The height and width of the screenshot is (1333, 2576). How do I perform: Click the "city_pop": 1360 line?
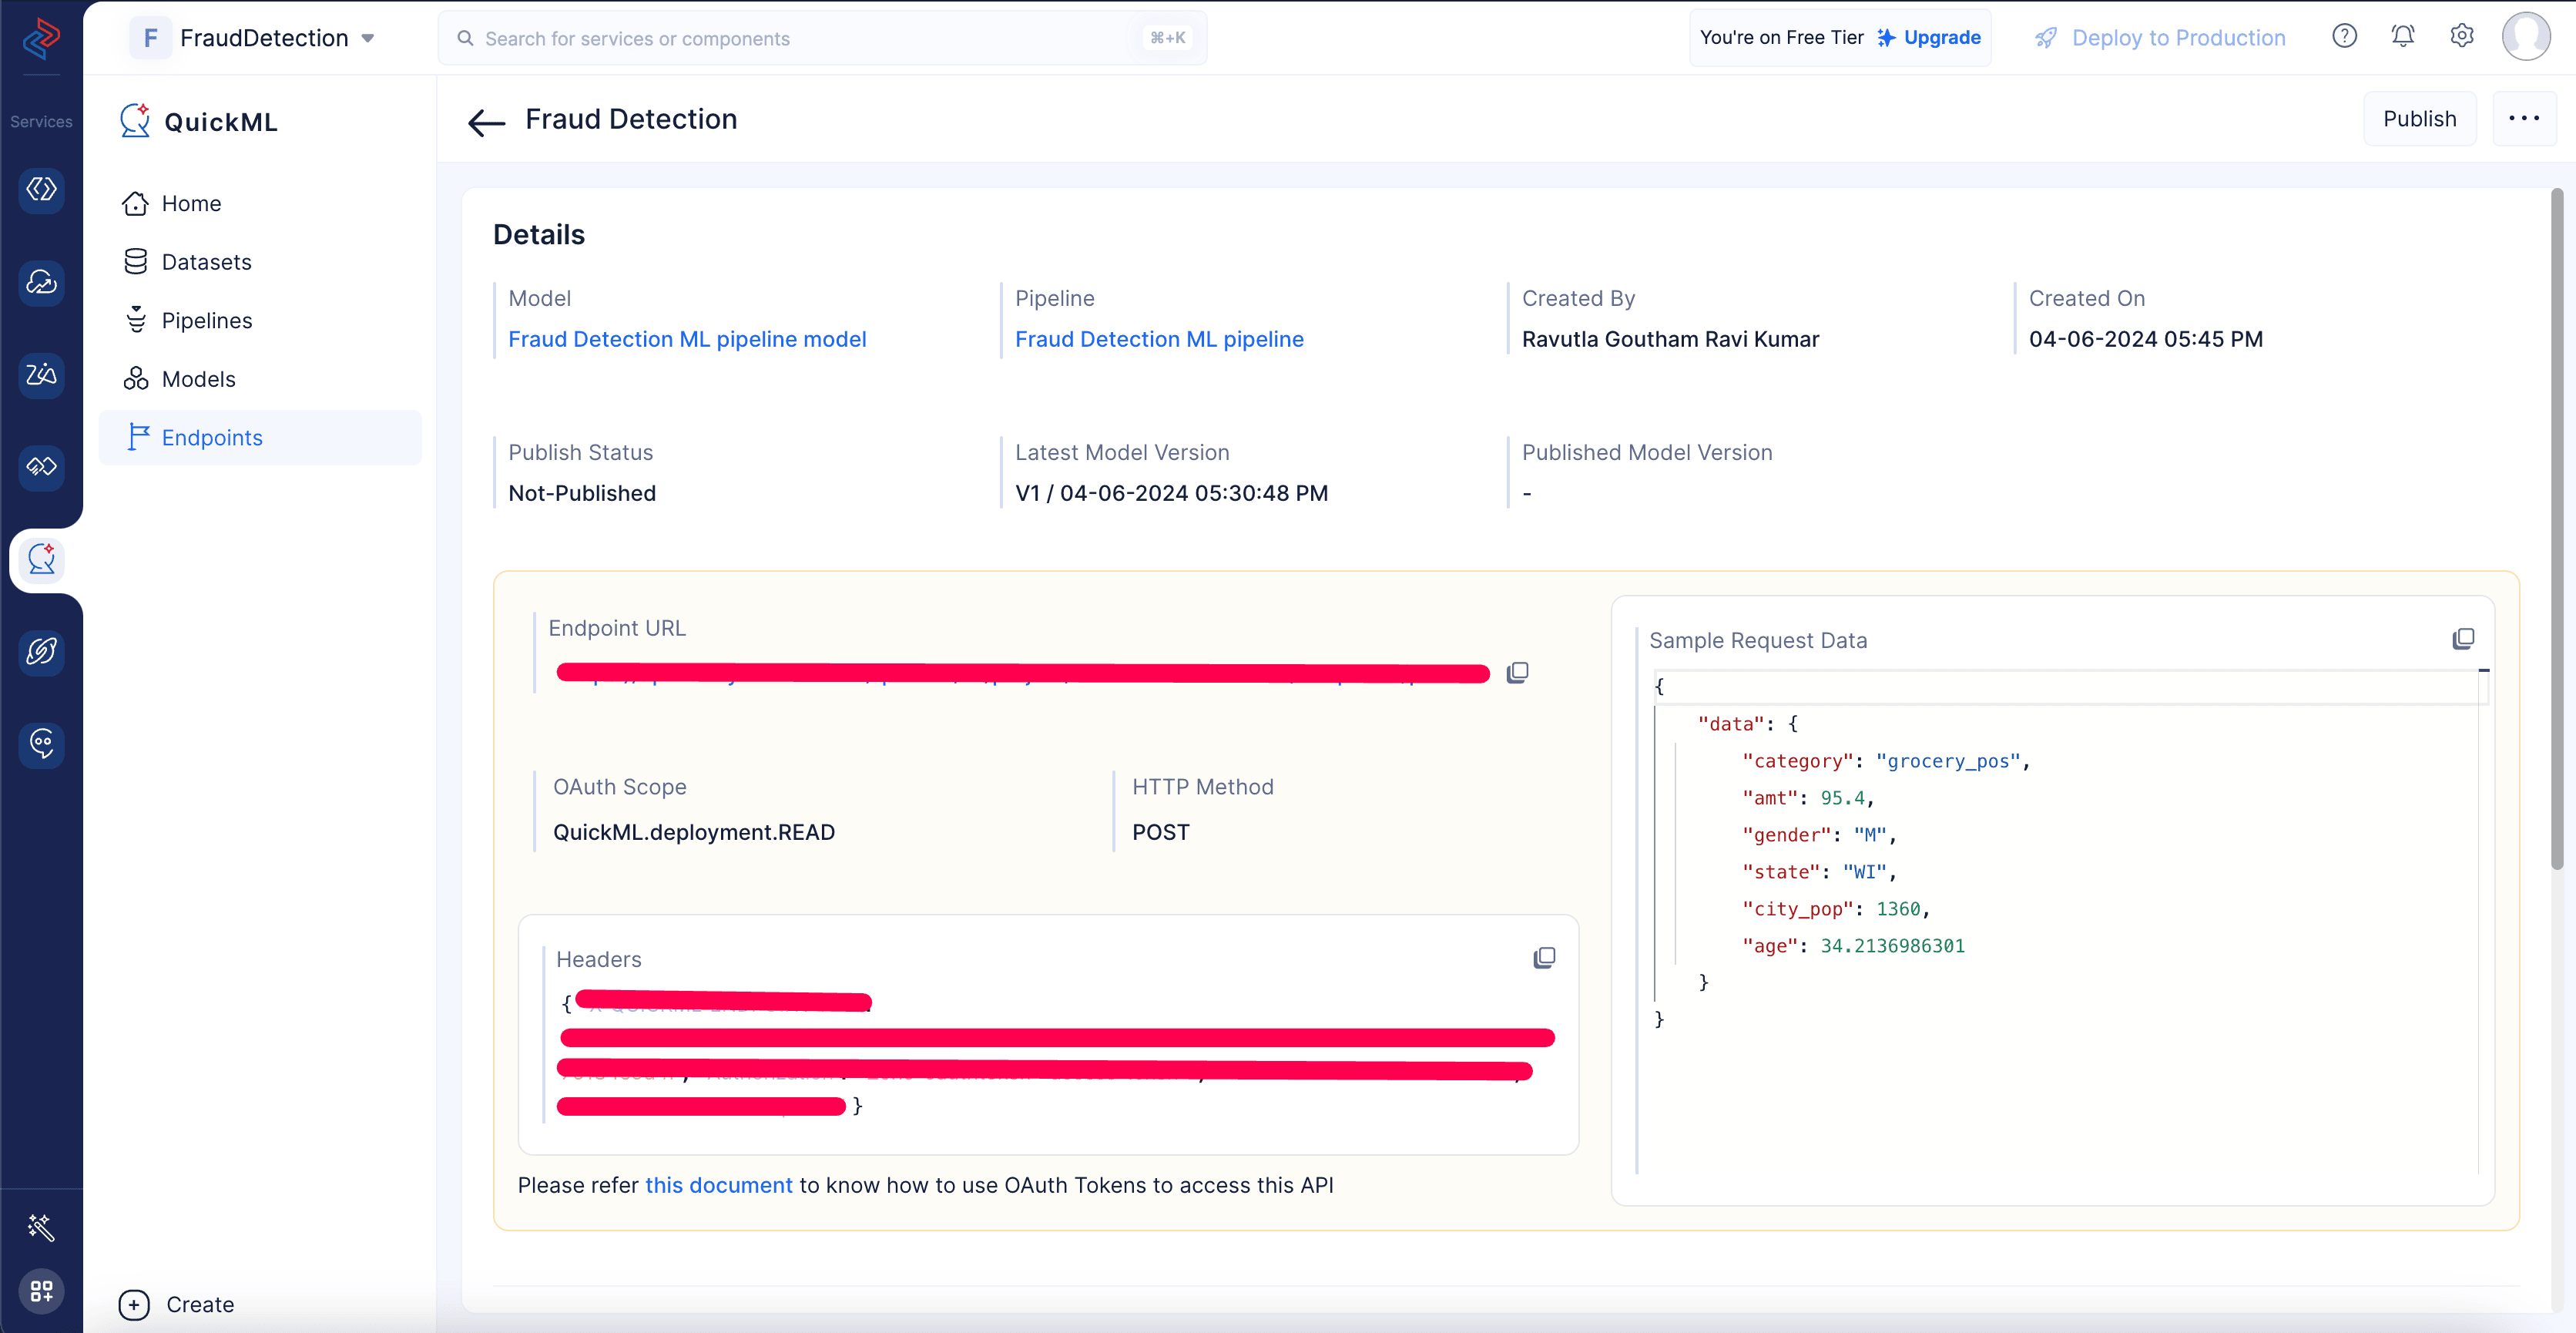click(x=1836, y=909)
